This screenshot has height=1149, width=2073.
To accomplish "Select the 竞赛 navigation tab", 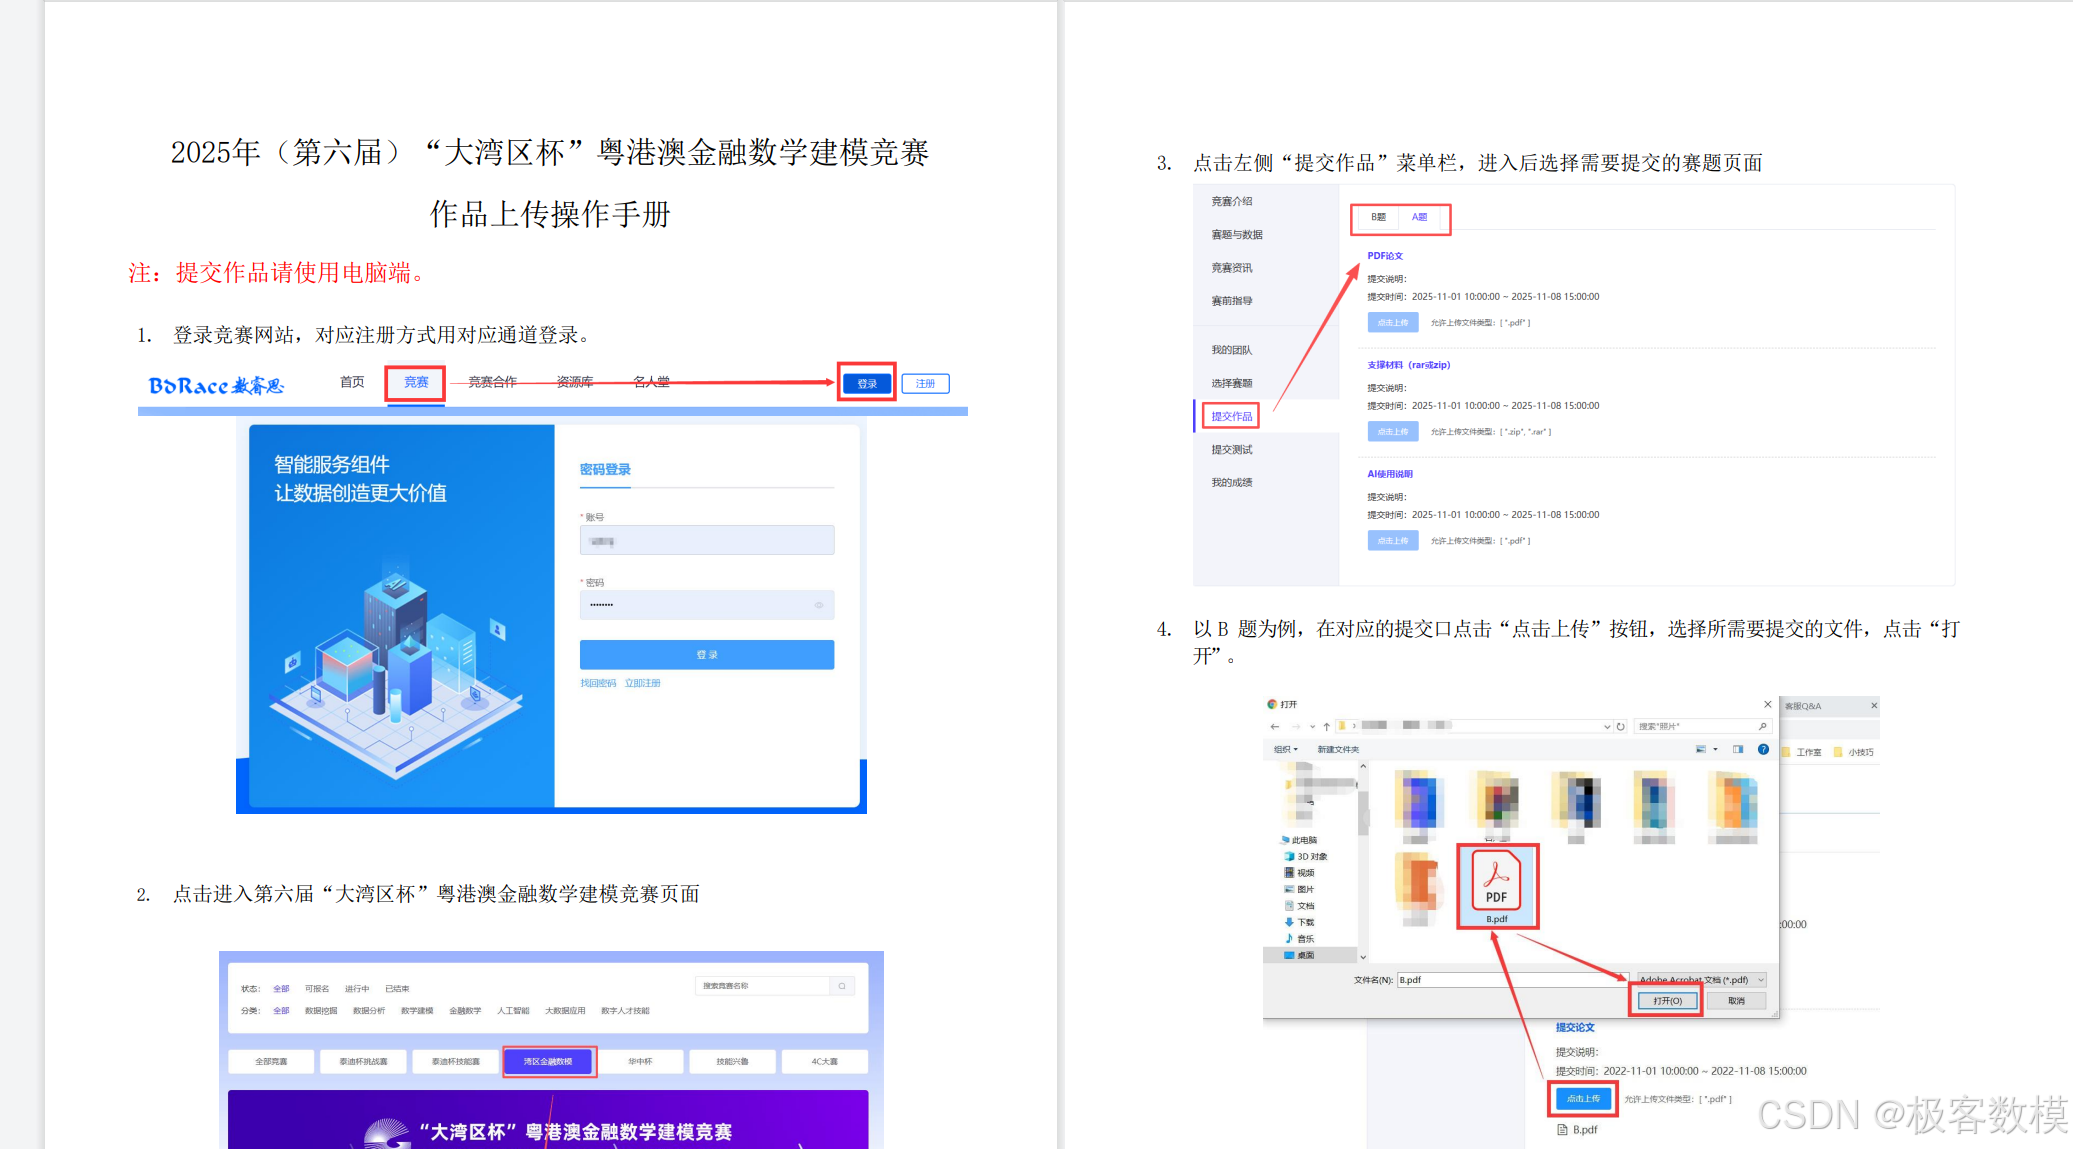I will pyautogui.click(x=416, y=382).
